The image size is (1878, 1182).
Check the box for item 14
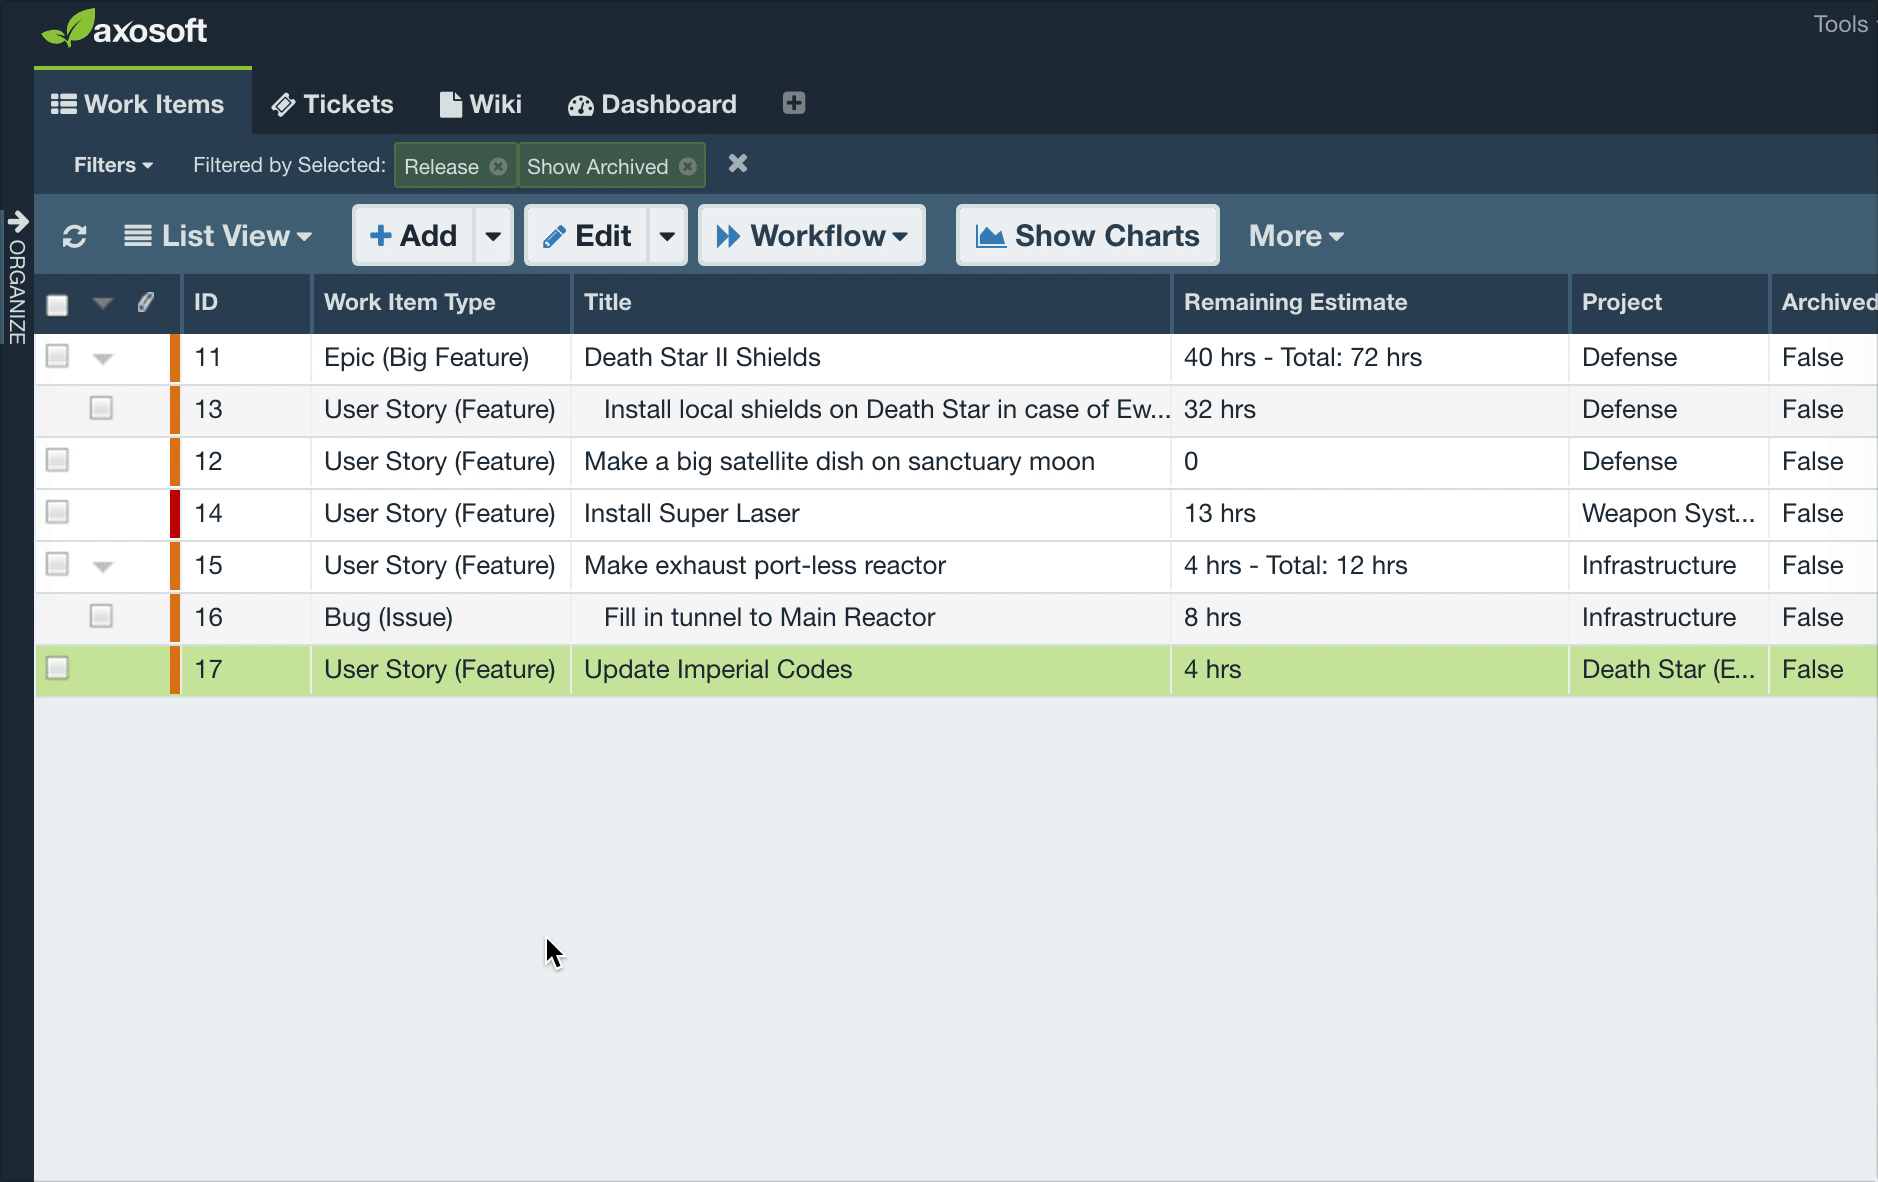coord(58,512)
